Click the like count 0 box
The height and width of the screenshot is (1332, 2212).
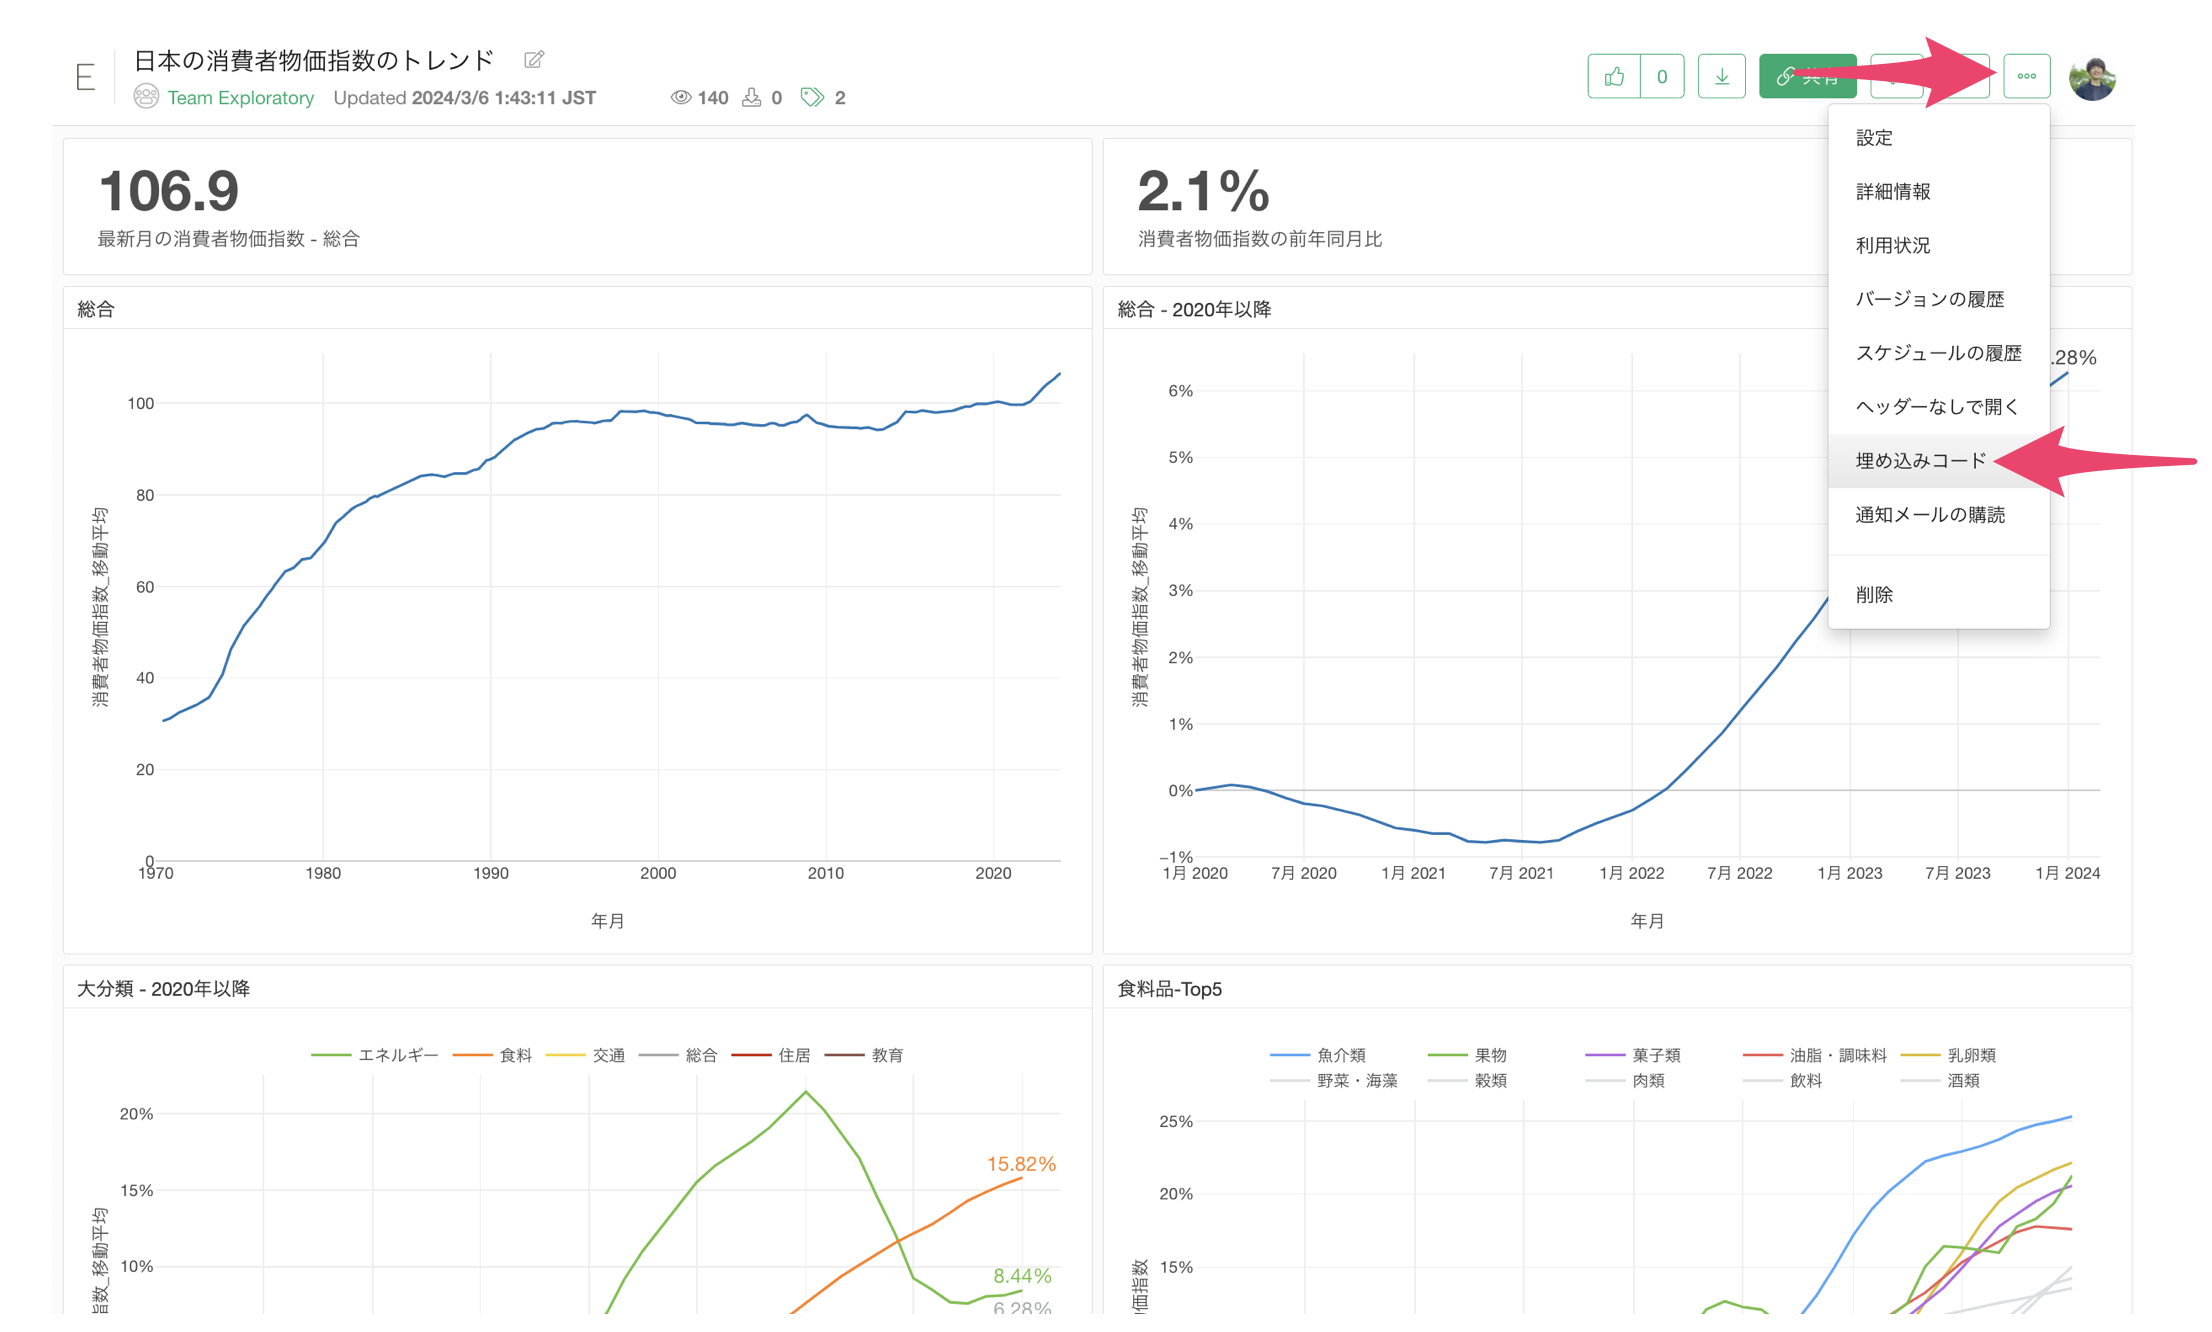(x=1662, y=76)
